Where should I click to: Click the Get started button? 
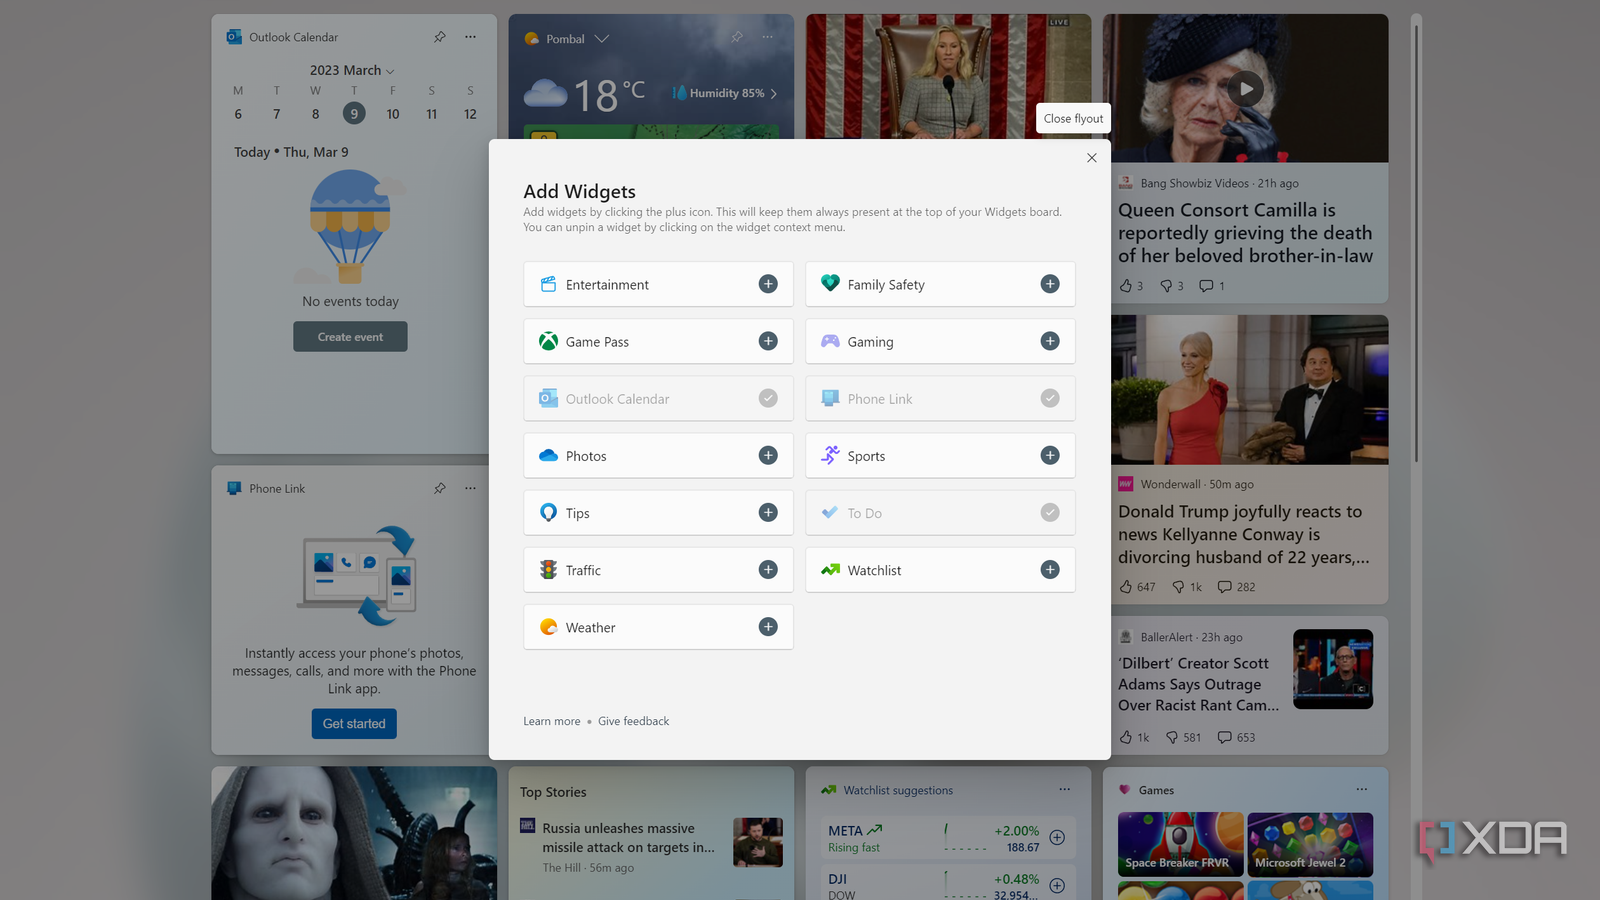point(354,723)
